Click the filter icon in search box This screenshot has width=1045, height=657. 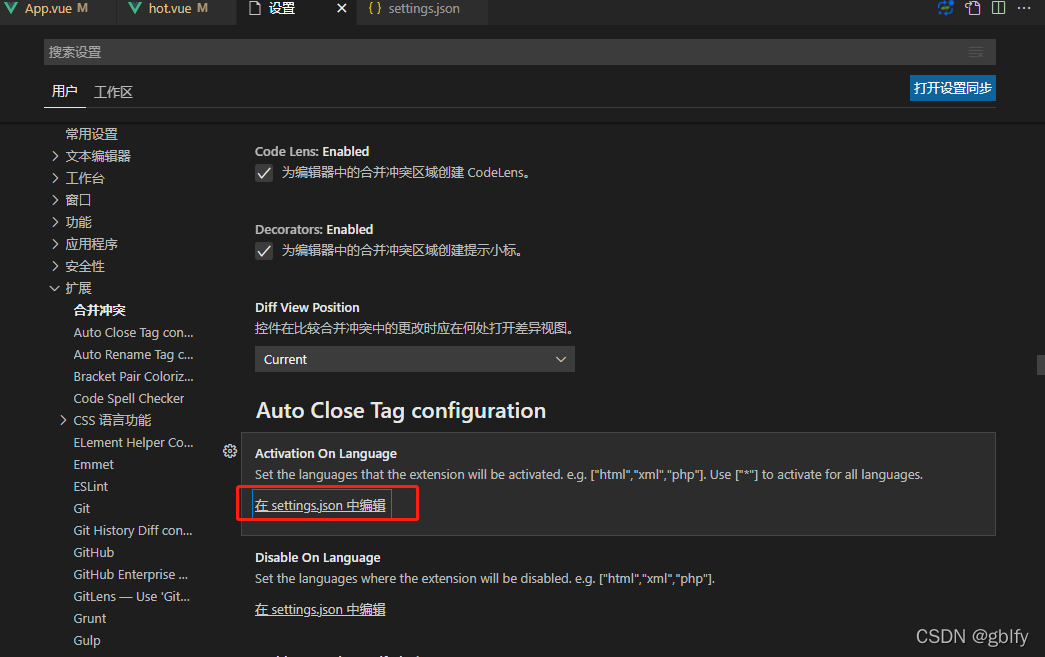click(x=976, y=52)
